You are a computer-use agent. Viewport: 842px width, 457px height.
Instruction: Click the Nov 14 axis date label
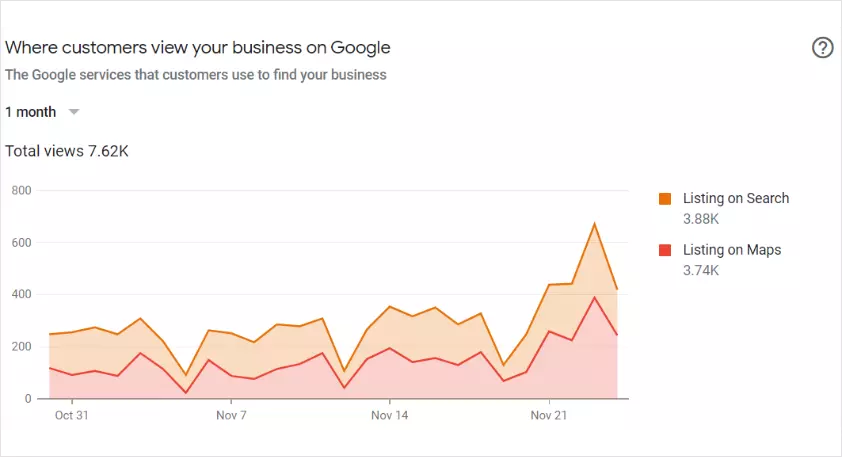click(389, 415)
